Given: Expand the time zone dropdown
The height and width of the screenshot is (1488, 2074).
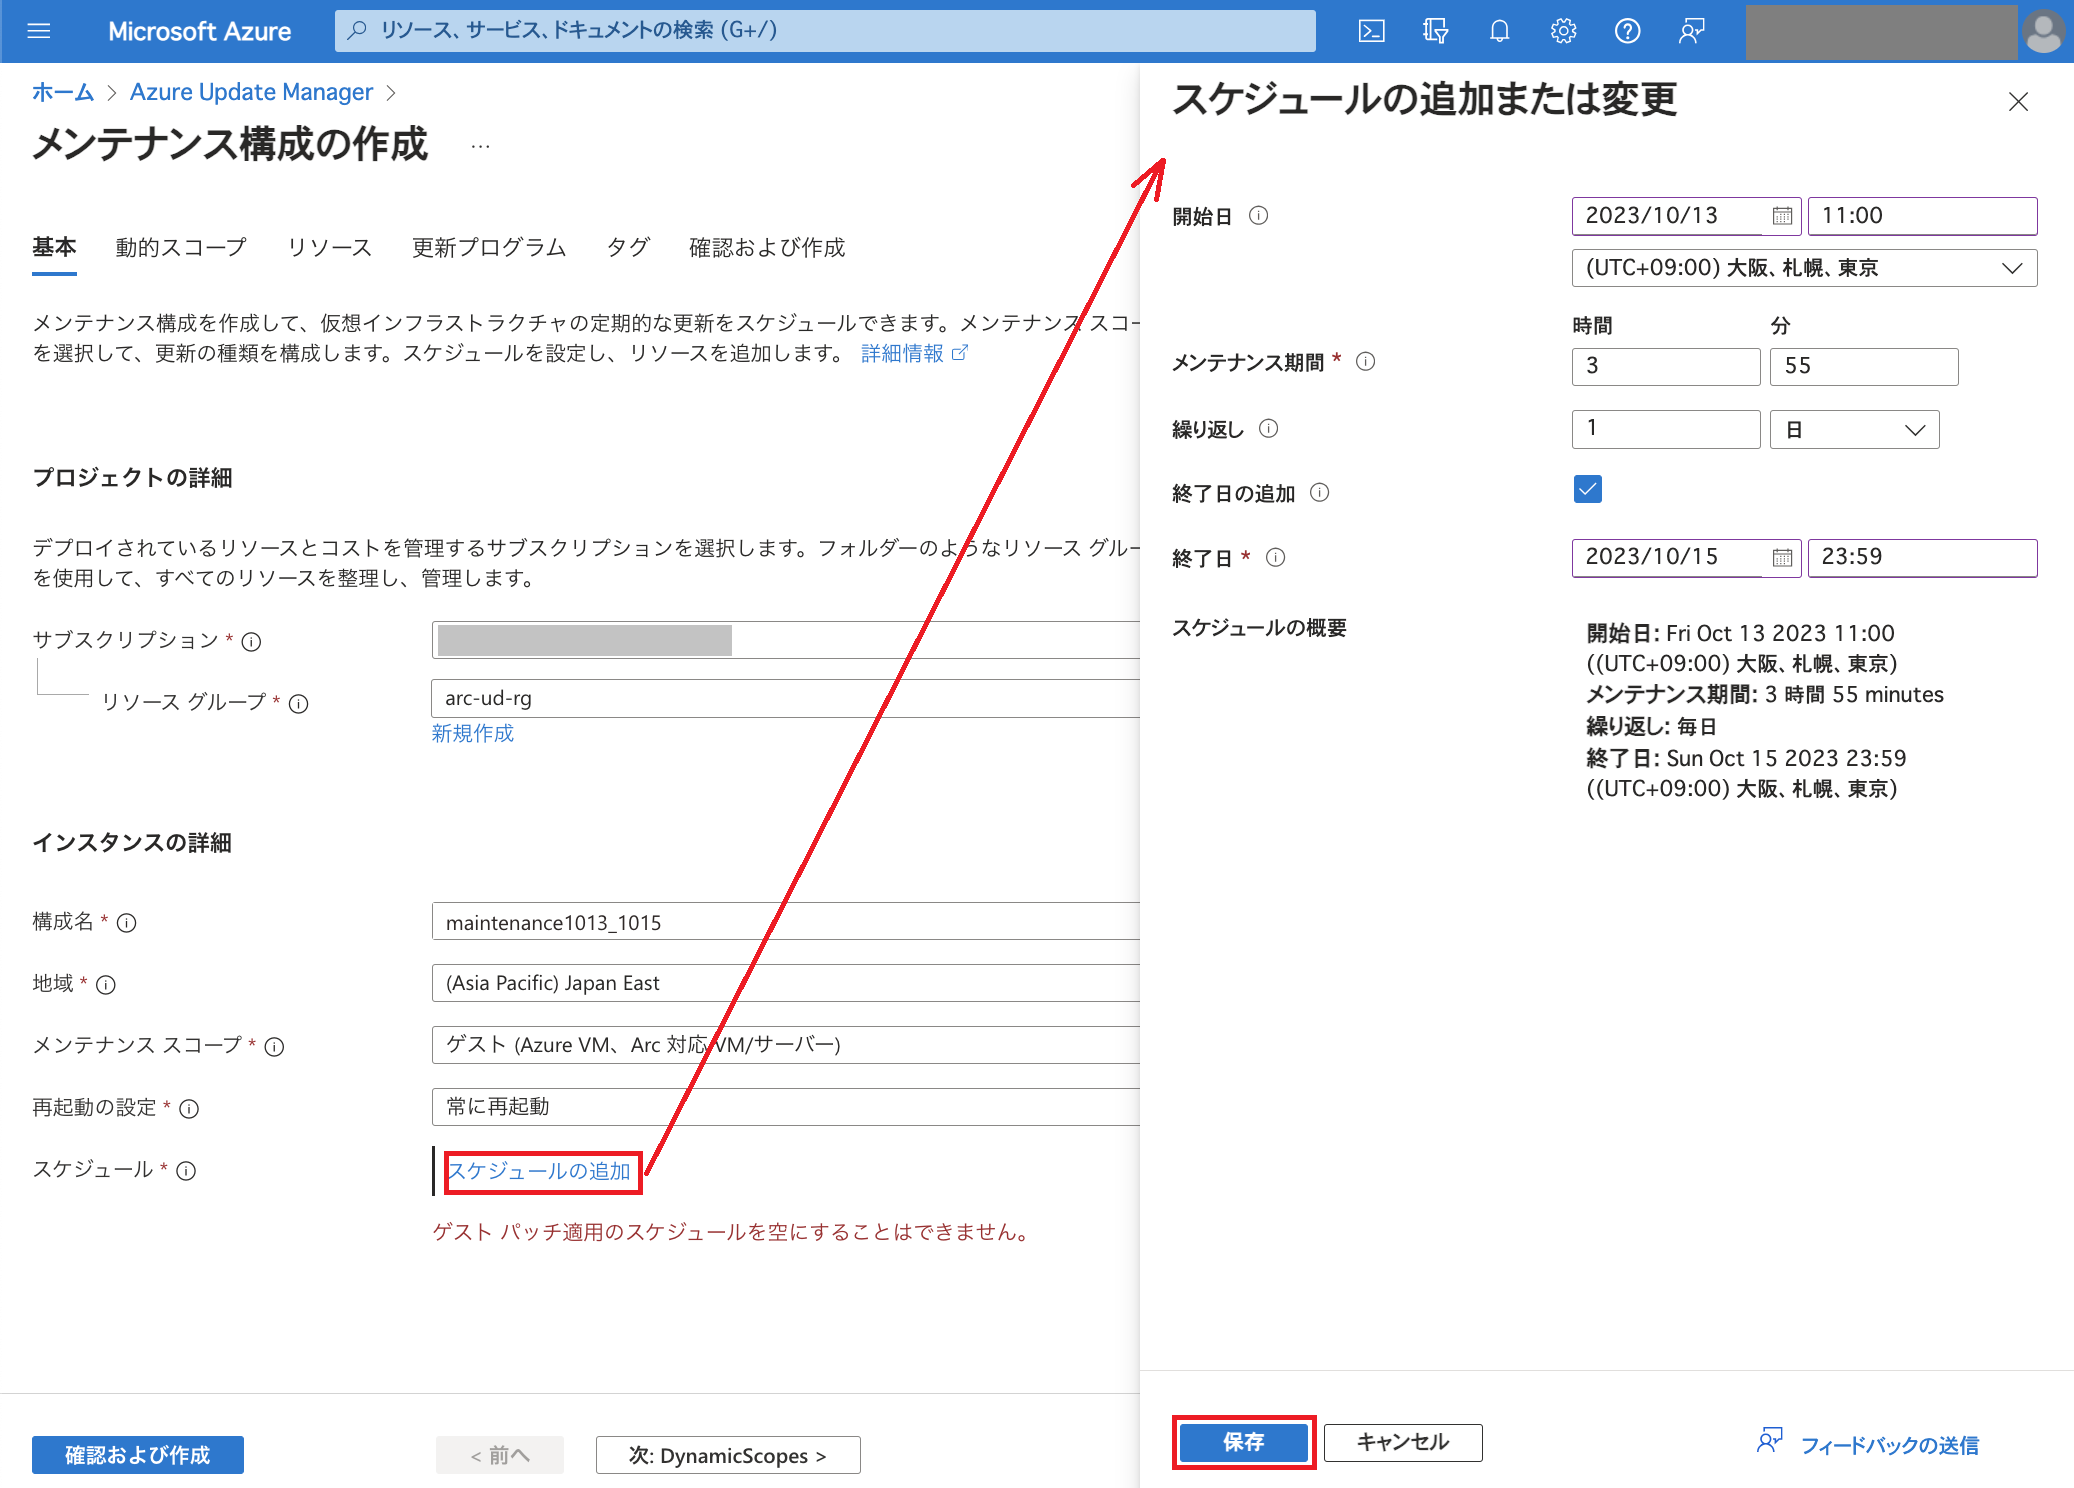Looking at the screenshot, I should pyautogui.click(x=1804, y=268).
